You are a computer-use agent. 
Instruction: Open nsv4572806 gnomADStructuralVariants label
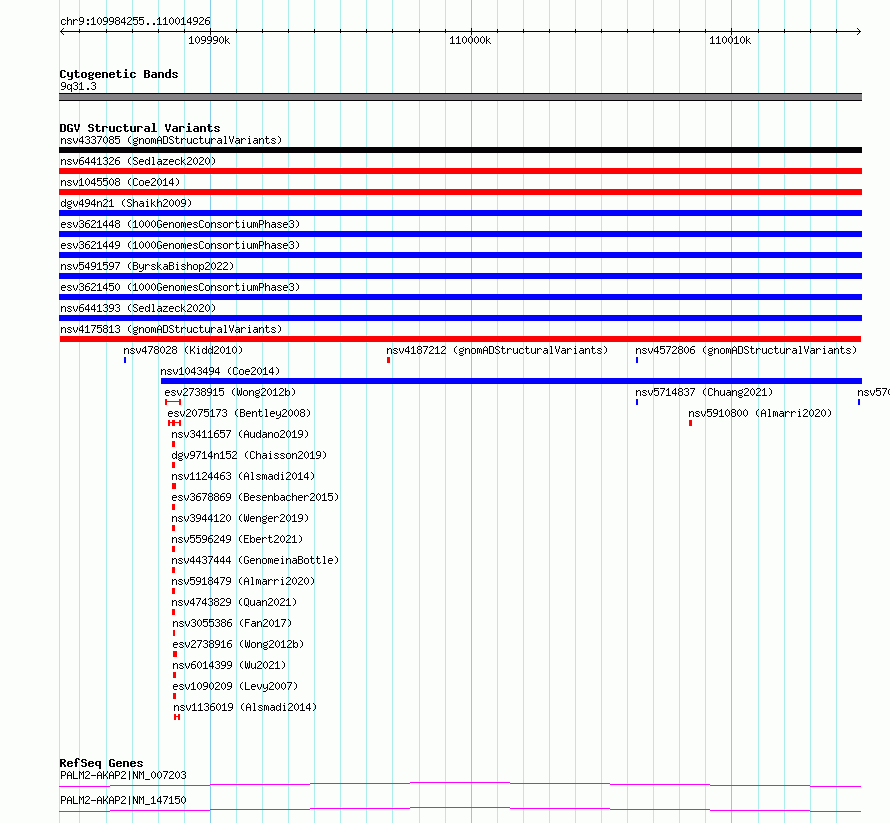(746, 350)
